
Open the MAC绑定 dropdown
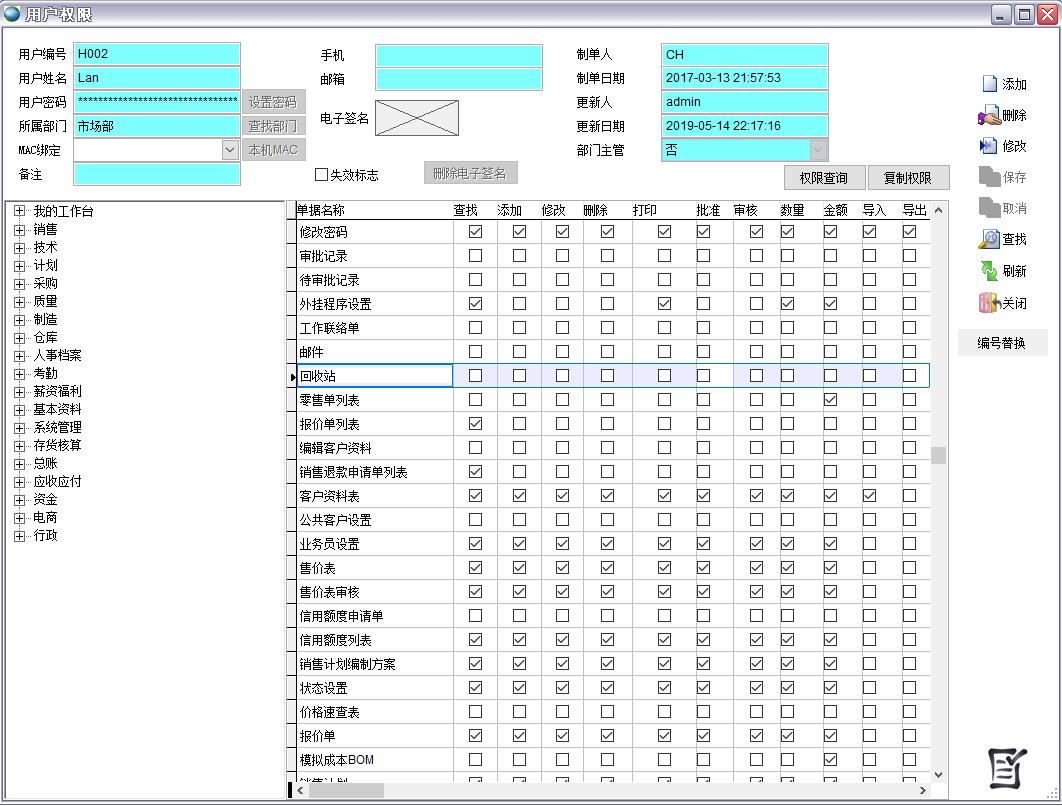(x=230, y=150)
